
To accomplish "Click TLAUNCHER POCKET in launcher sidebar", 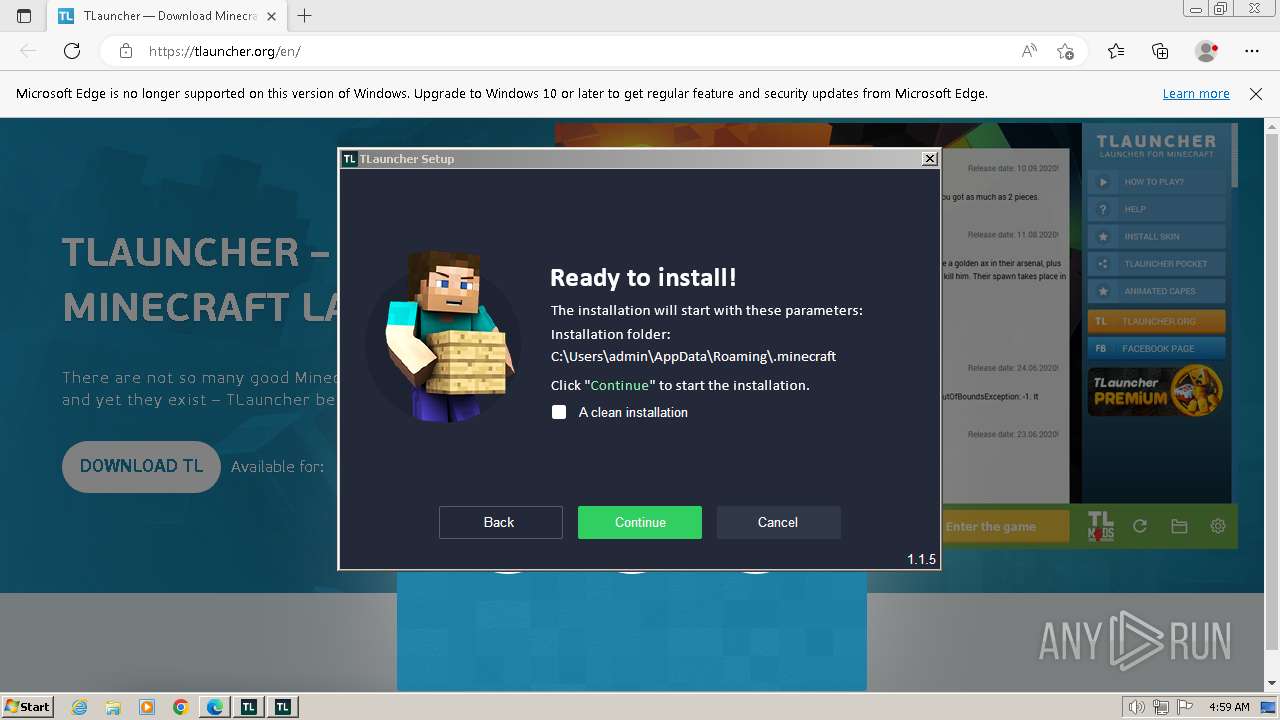I will tap(1158, 264).
